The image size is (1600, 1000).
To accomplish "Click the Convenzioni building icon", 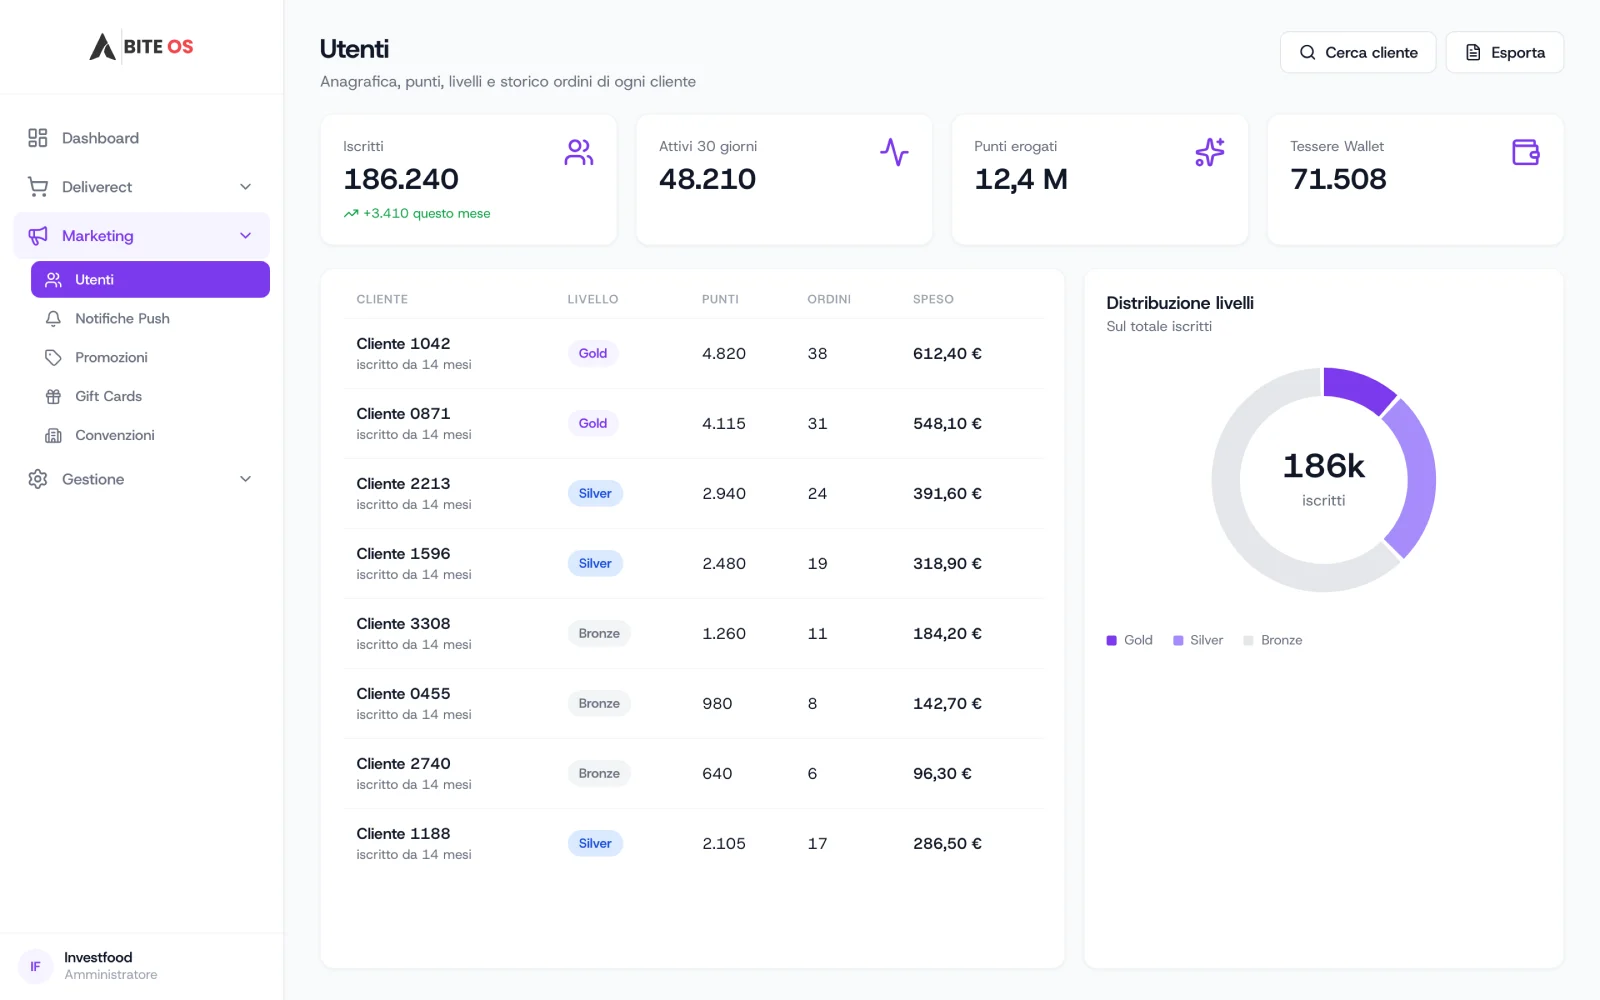I will click(54, 436).
